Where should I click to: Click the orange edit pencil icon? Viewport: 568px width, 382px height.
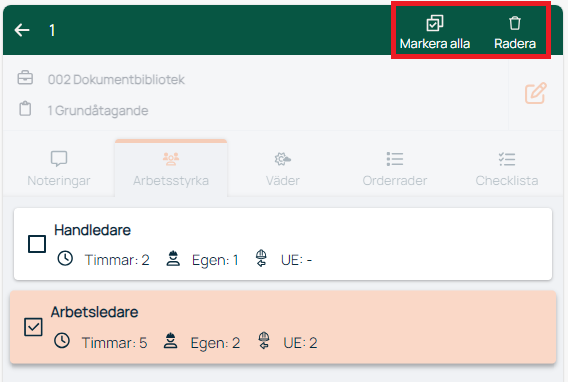[536, 93]
